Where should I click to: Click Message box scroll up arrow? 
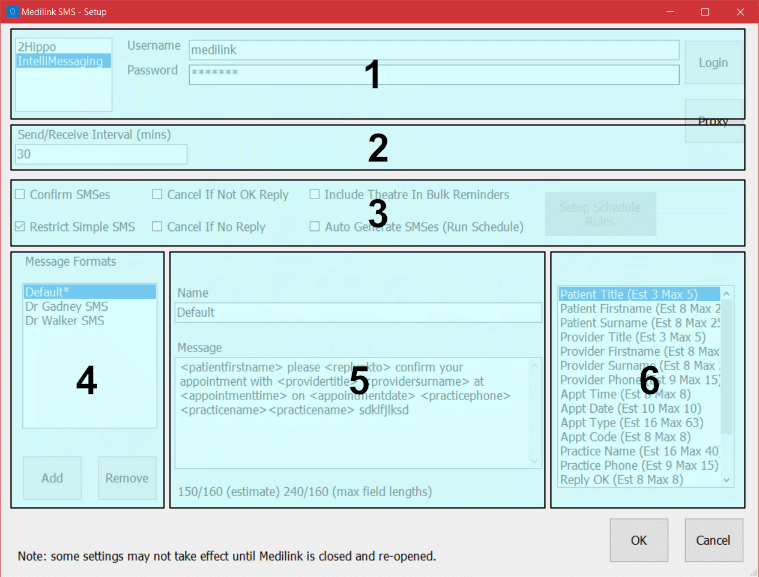pyautogui.click(x=535, y=365)
